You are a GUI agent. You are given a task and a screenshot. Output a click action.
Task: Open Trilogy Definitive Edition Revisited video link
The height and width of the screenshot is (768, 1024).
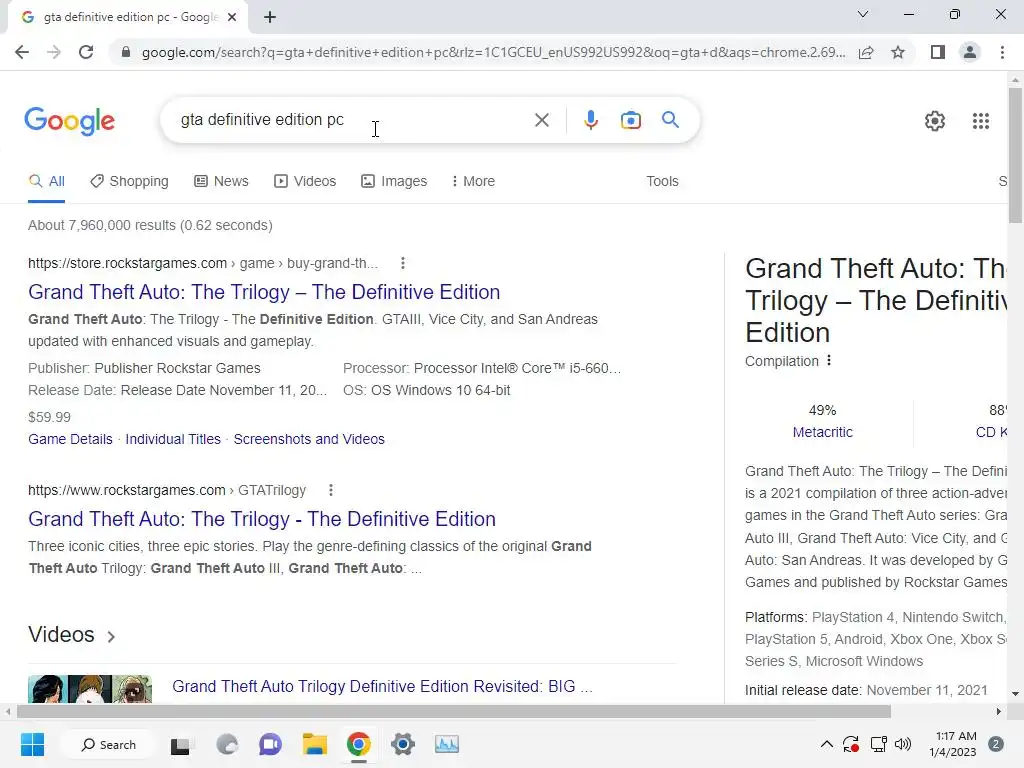[382, 686]
